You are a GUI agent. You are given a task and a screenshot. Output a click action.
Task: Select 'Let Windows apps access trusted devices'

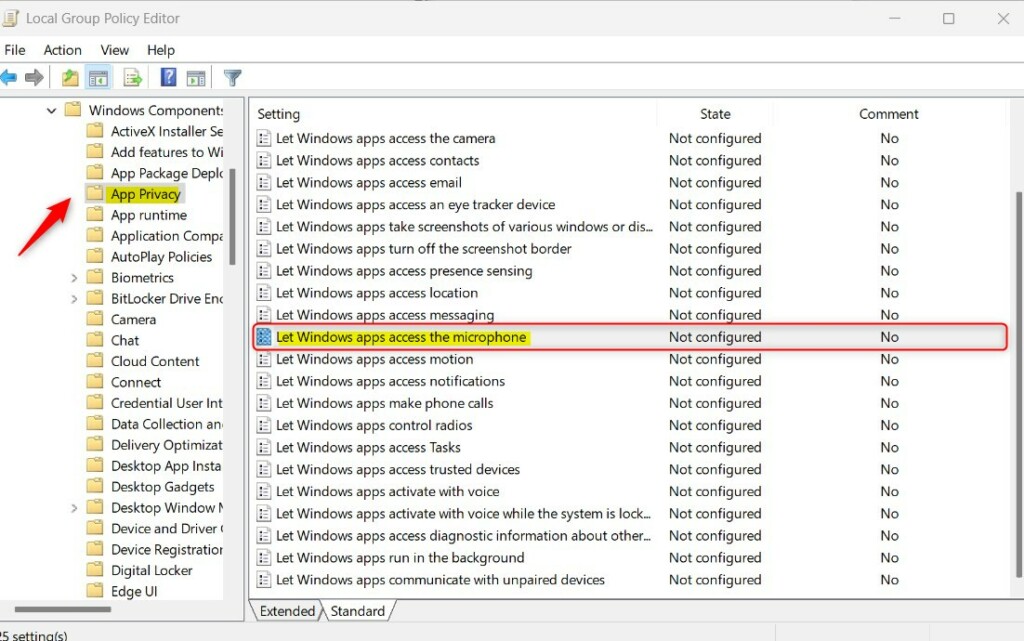(398, 469)
